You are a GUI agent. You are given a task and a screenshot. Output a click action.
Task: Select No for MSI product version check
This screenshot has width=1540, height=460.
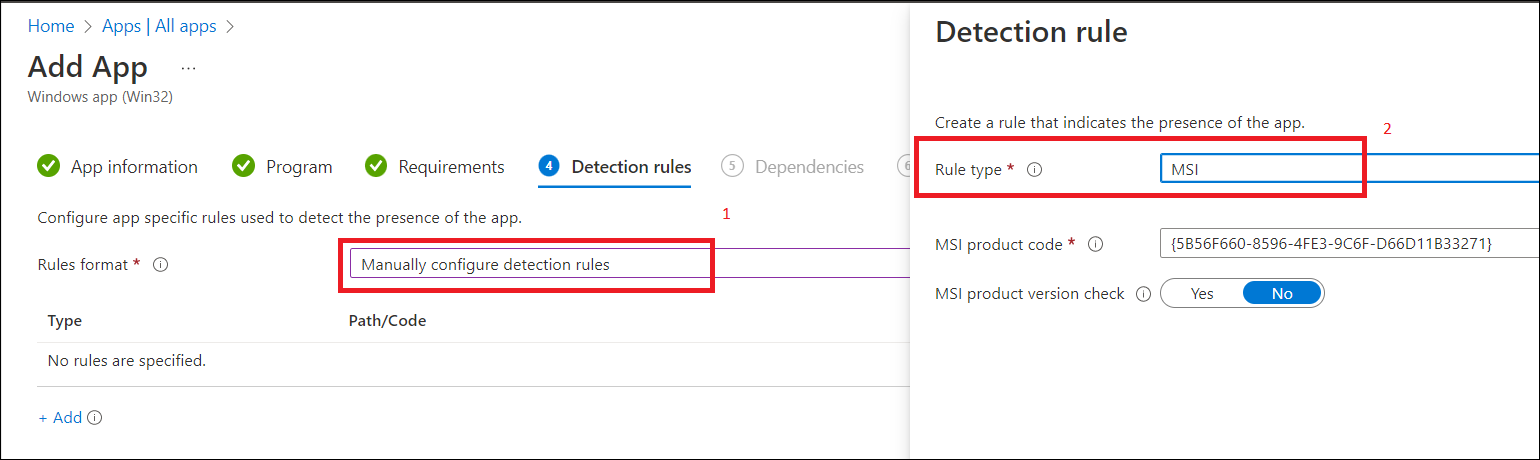coord(1282,294)
